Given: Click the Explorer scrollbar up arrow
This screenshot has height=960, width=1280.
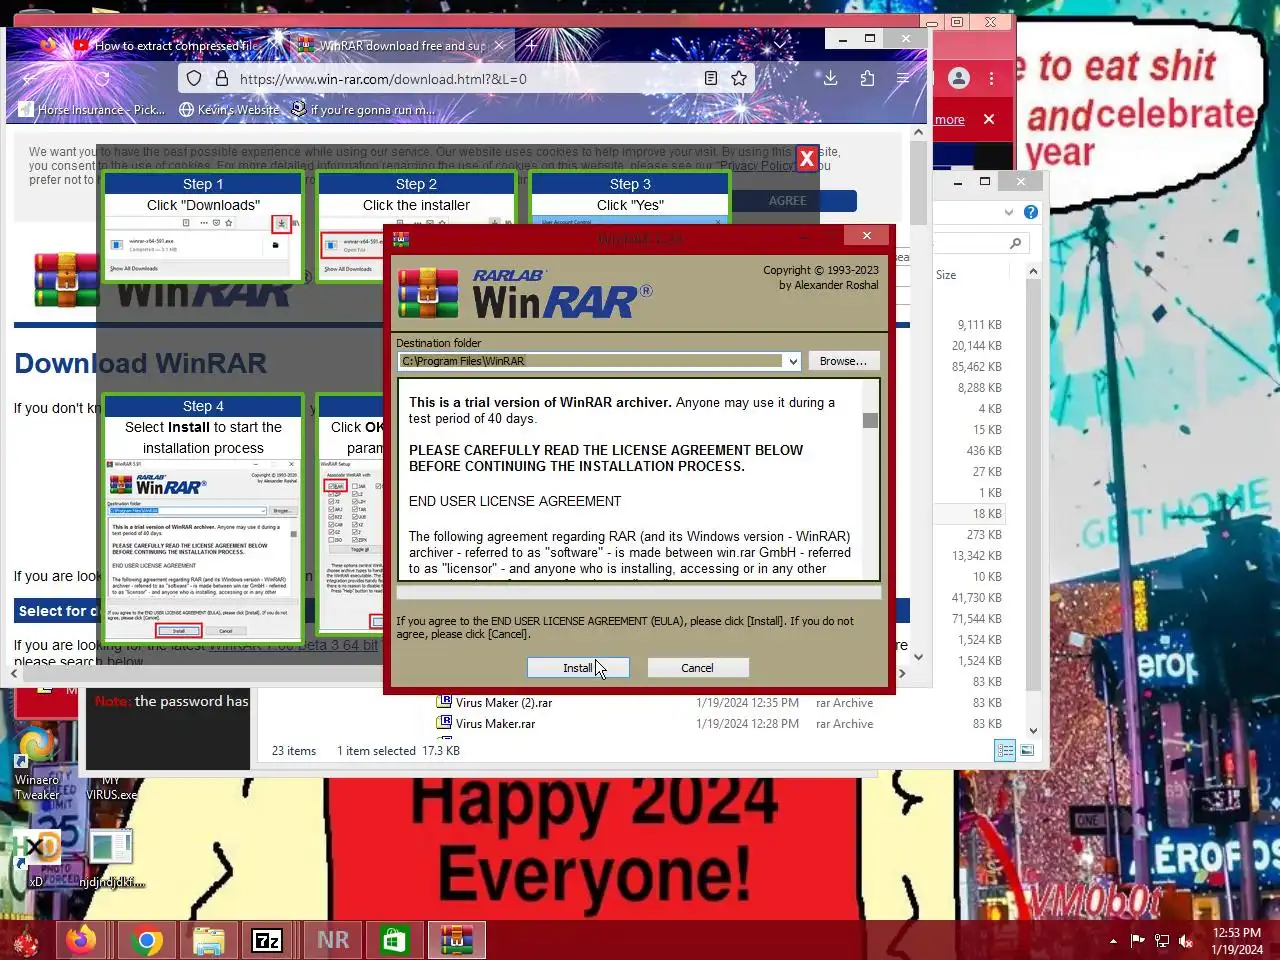Looking at the screenshot, I should pyautogui.click(x=1033, y=272).
